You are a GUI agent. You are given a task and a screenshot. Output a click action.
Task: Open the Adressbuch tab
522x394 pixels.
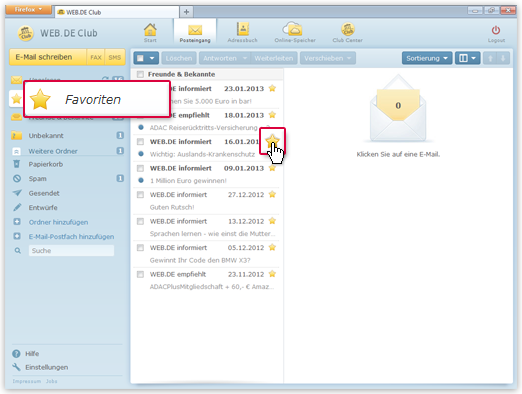pos(242,33)
